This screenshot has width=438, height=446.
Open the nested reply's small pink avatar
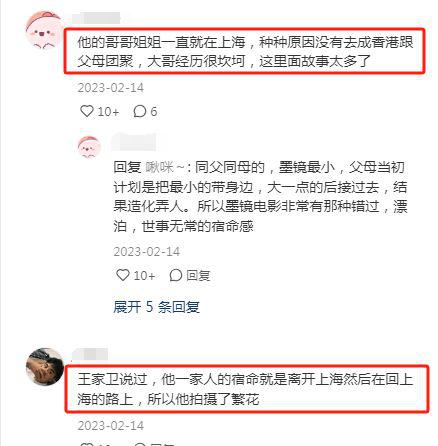[x=89, y=147]
